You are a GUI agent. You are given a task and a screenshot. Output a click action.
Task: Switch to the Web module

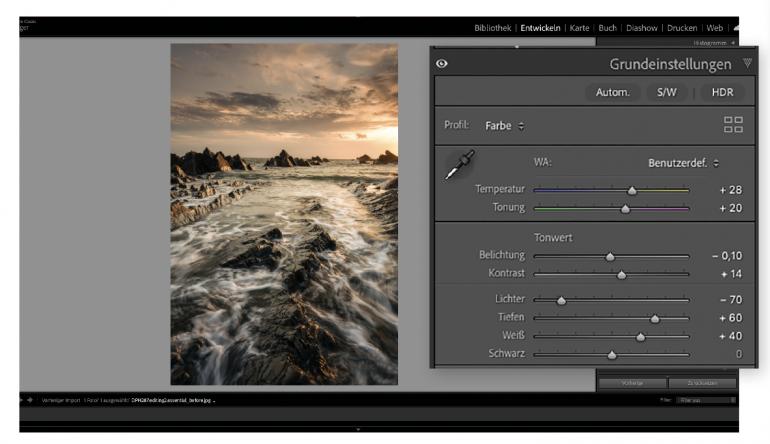point(715,28)
